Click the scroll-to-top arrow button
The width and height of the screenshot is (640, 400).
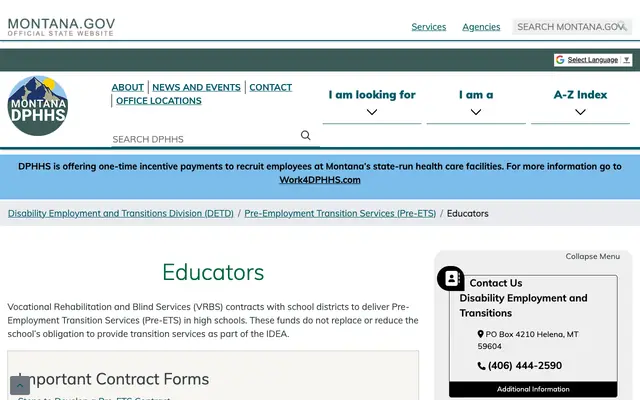point(20,385)
